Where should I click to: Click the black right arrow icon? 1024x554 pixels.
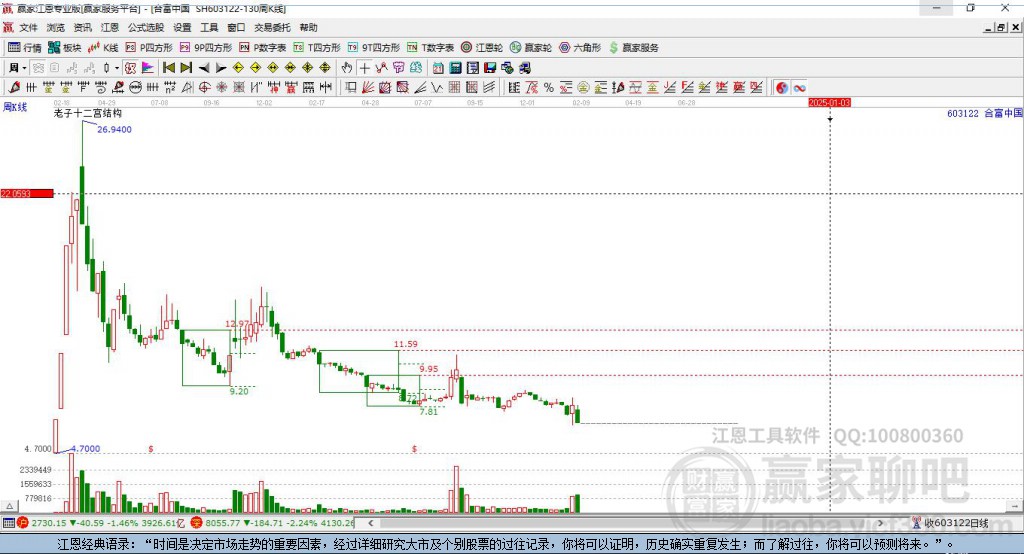click(x=221, y=68)
